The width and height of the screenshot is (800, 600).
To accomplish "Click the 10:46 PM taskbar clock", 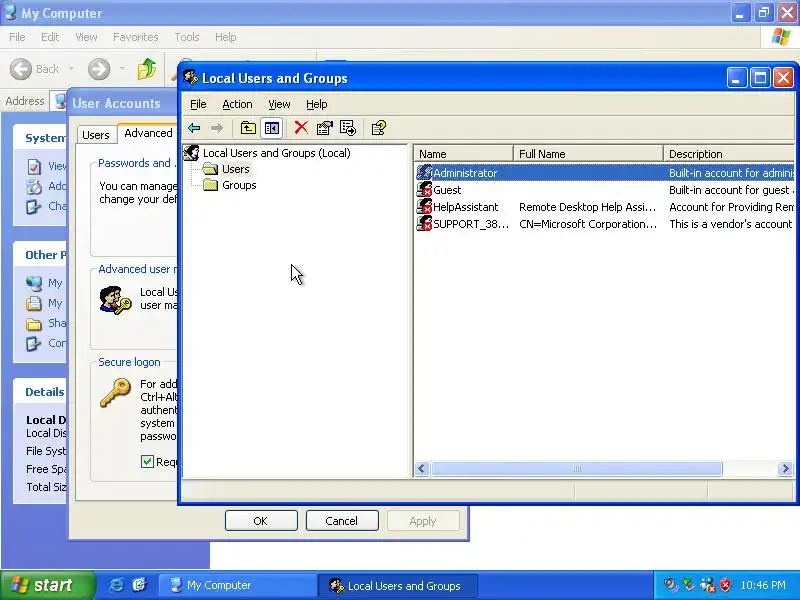I will pos(763,585).
